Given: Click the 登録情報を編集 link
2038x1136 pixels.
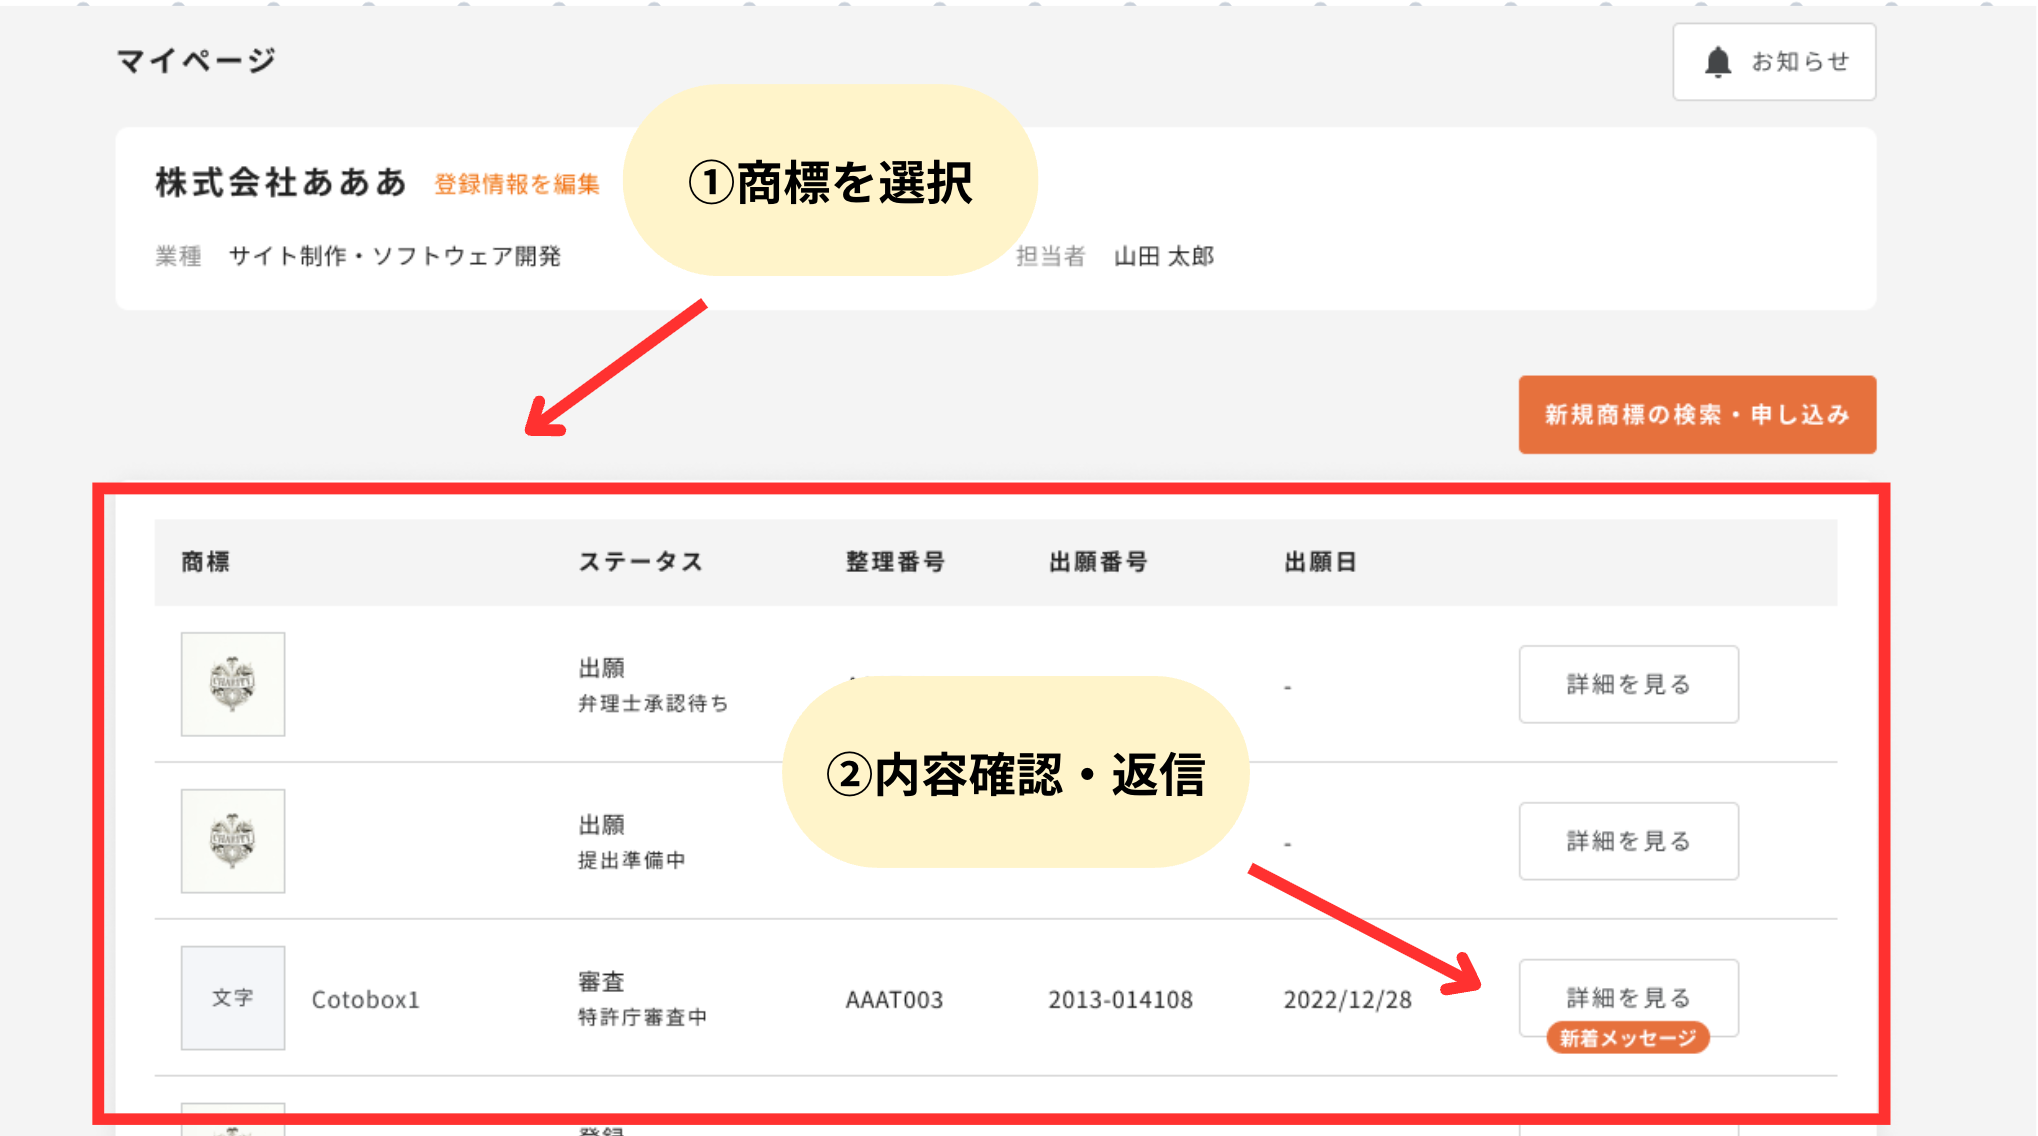Looking at the screenshot, I should pyautogui.click(x=516, y=184).
